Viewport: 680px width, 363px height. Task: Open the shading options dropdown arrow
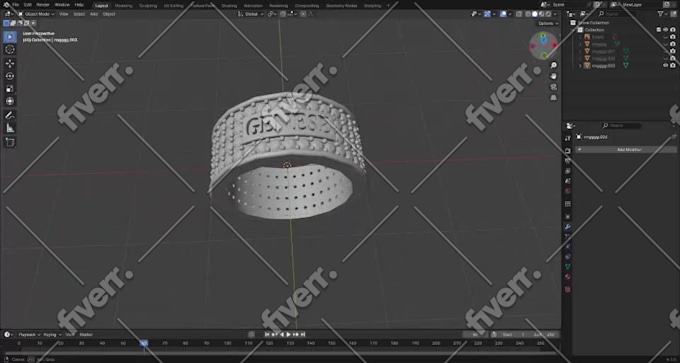click(x=555, y=14)
